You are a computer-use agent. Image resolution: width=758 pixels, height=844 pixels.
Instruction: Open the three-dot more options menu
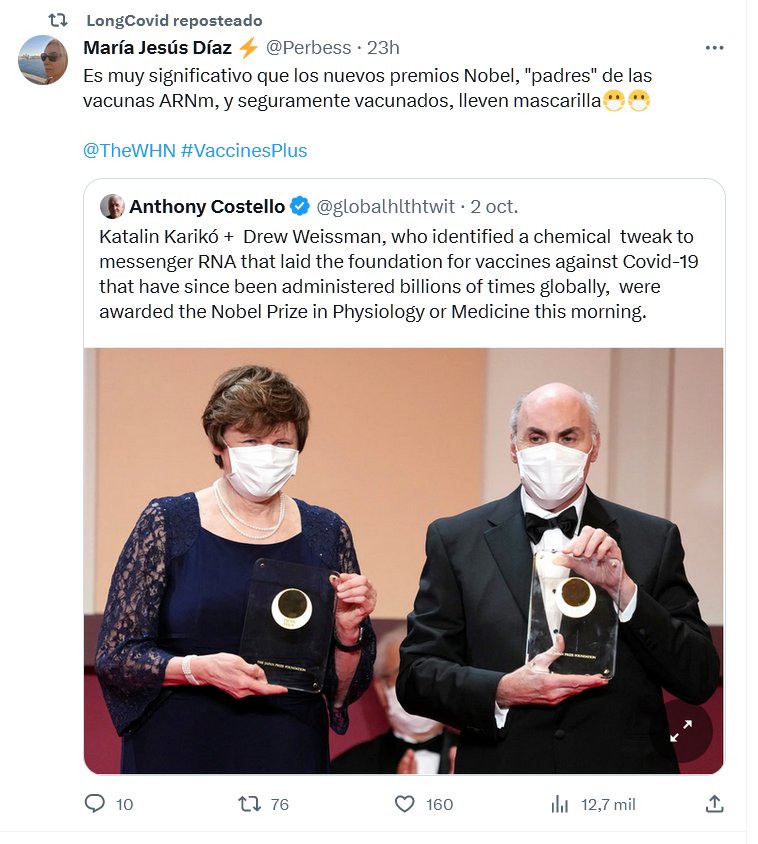click(714, 47)
